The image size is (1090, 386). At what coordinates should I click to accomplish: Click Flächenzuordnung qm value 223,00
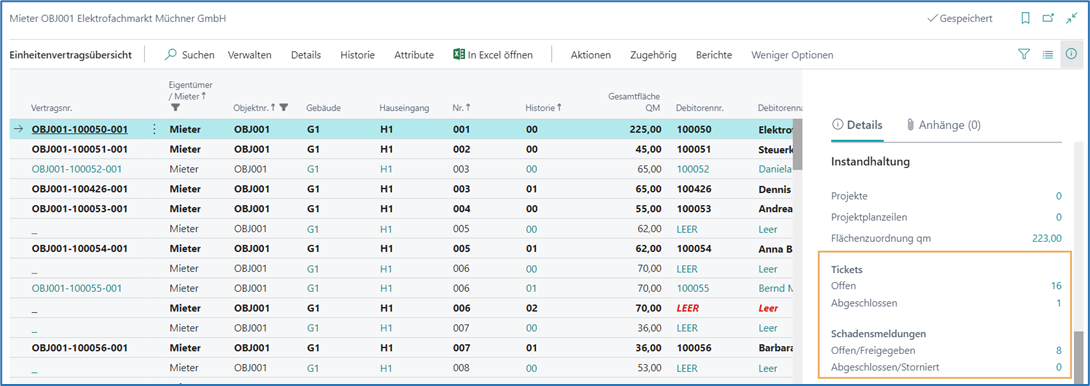coord(1046,238)
